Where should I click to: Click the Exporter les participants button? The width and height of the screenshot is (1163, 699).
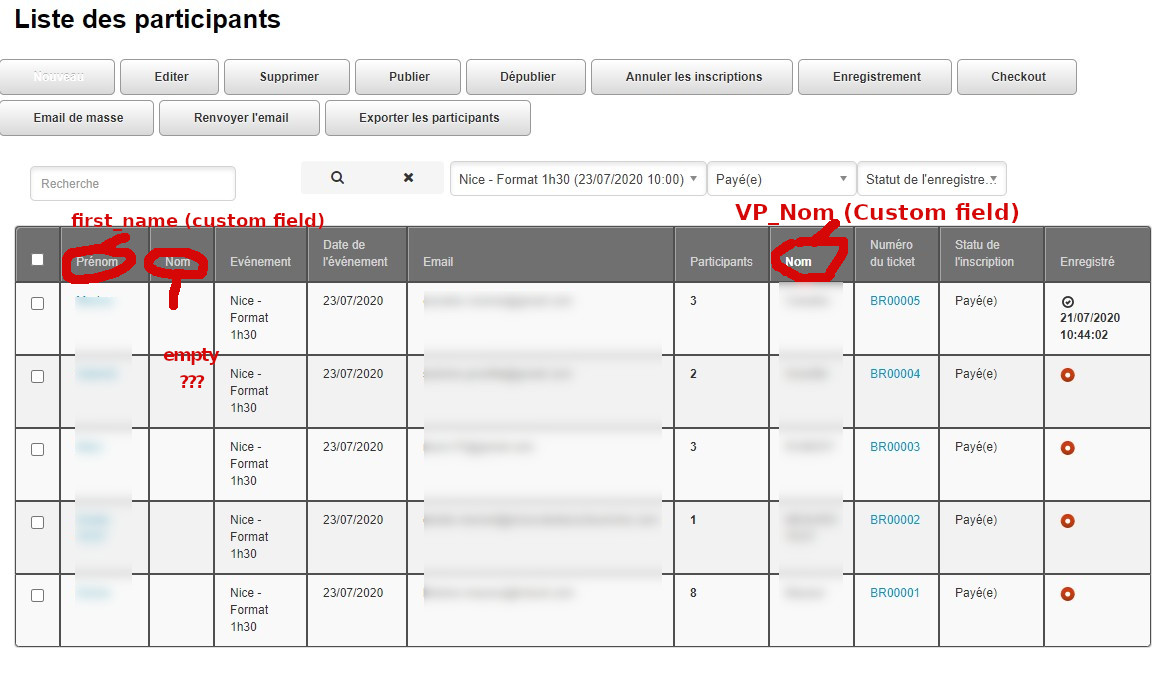[x=428, y=118]
